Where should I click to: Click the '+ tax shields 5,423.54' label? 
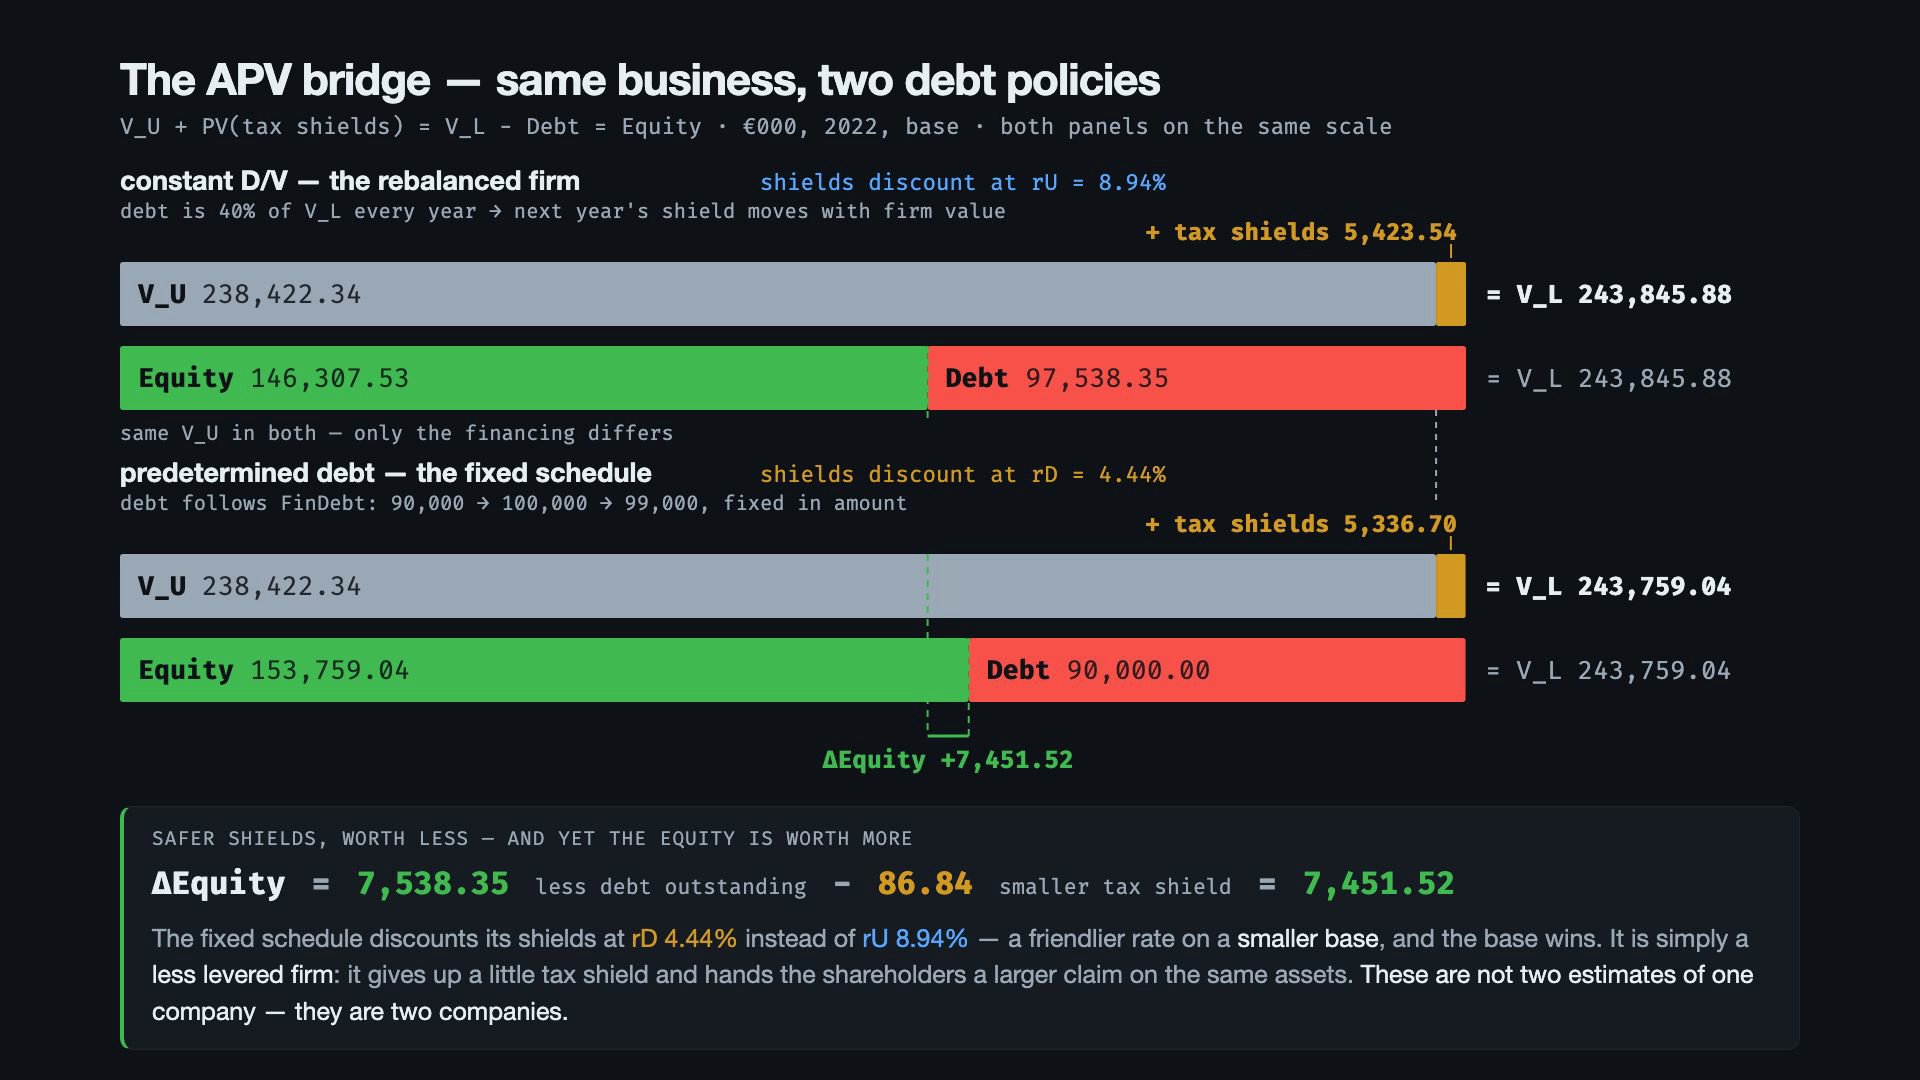[1301, 232]
